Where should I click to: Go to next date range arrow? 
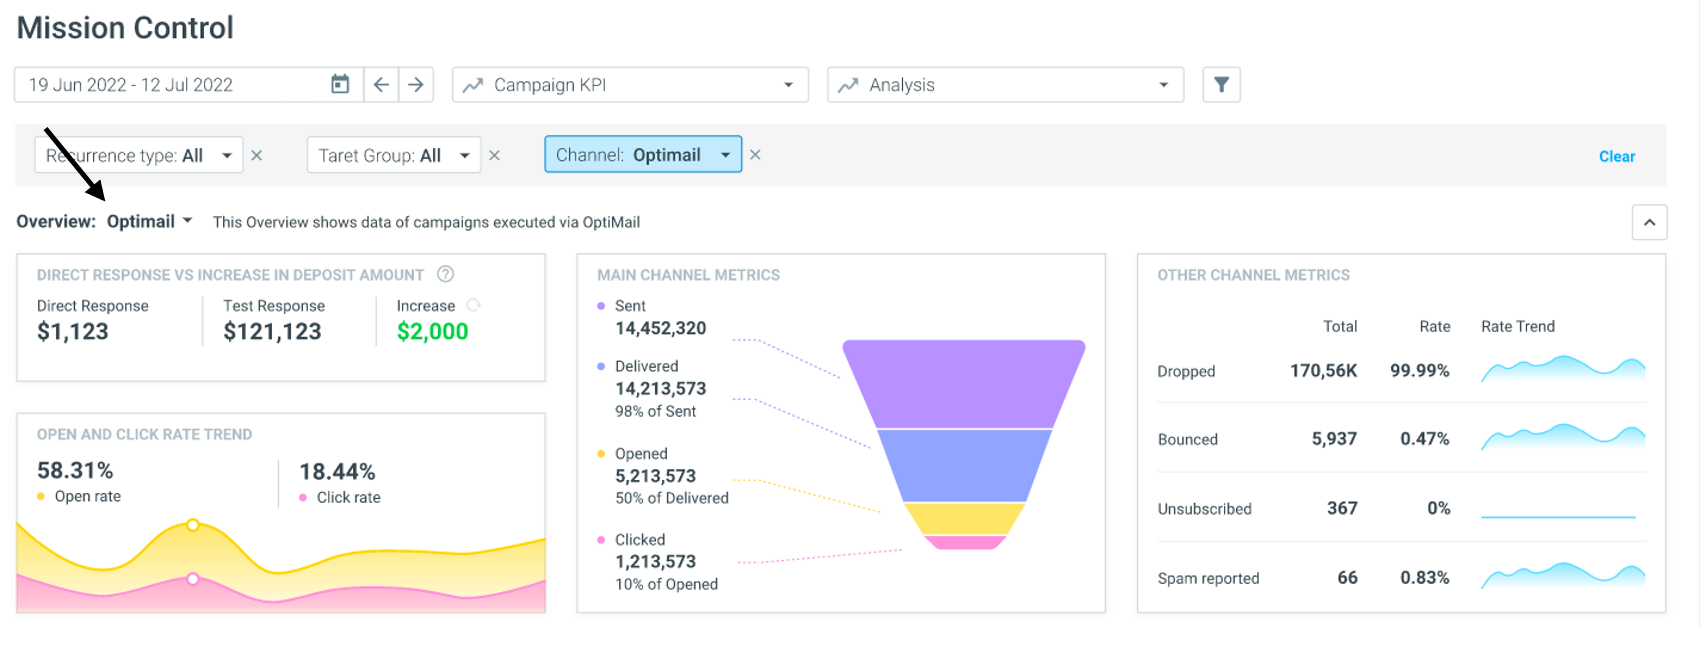click(416, 85)
